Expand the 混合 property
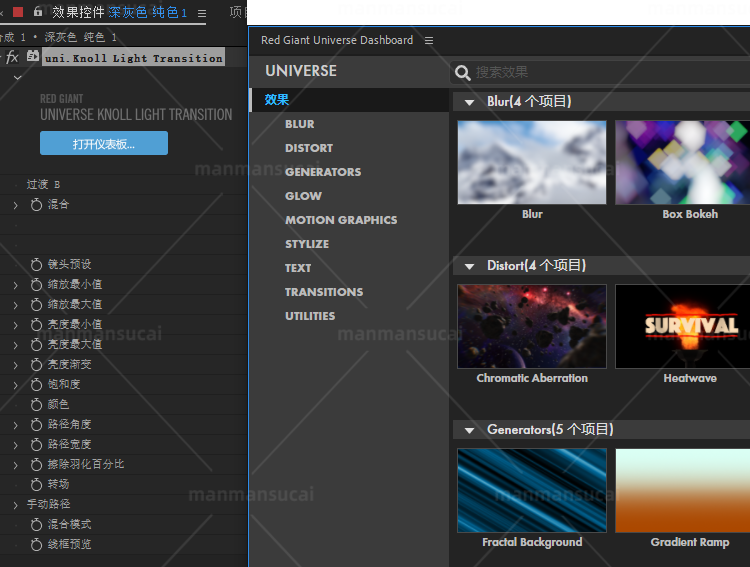The width and height of the screenshot is (750, 567). pos(16,206)
